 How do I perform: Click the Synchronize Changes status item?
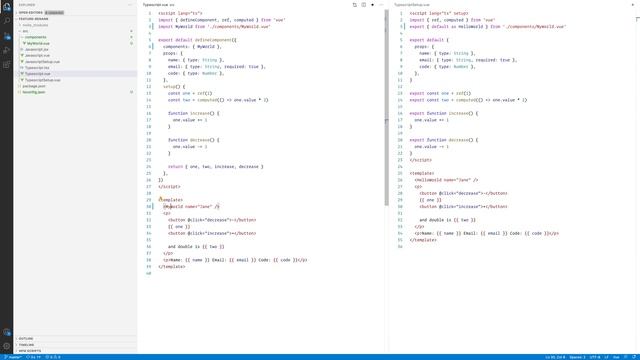tap(33, 357)
